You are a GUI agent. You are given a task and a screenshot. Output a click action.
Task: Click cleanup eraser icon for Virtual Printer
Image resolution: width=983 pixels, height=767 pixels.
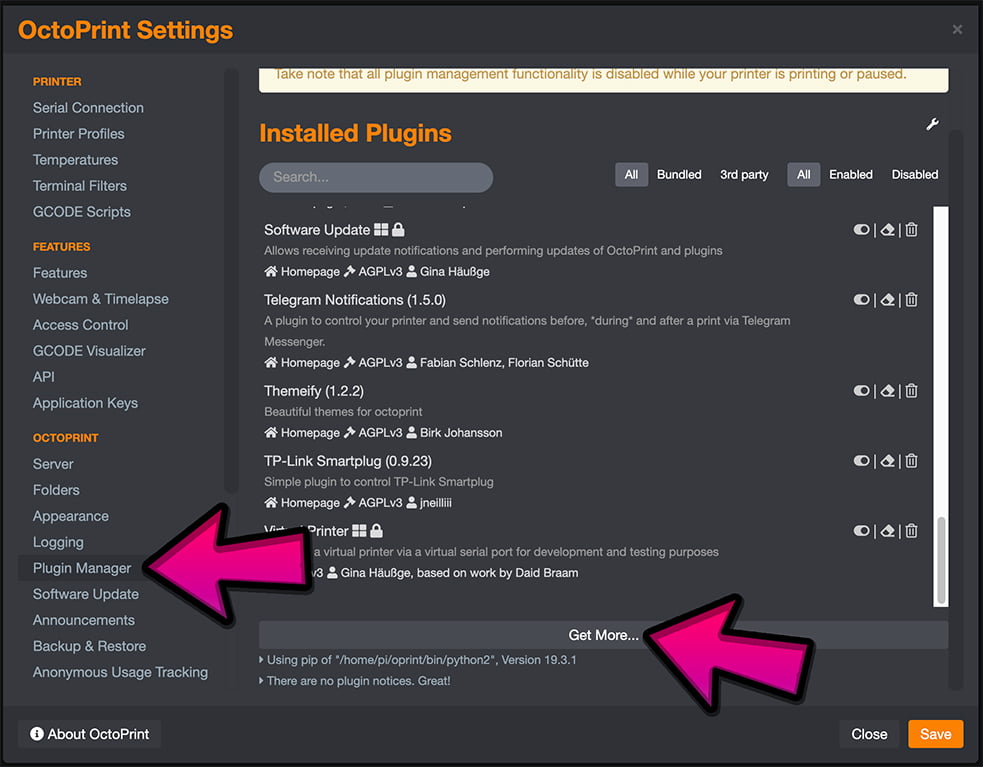tap(887, 531)
